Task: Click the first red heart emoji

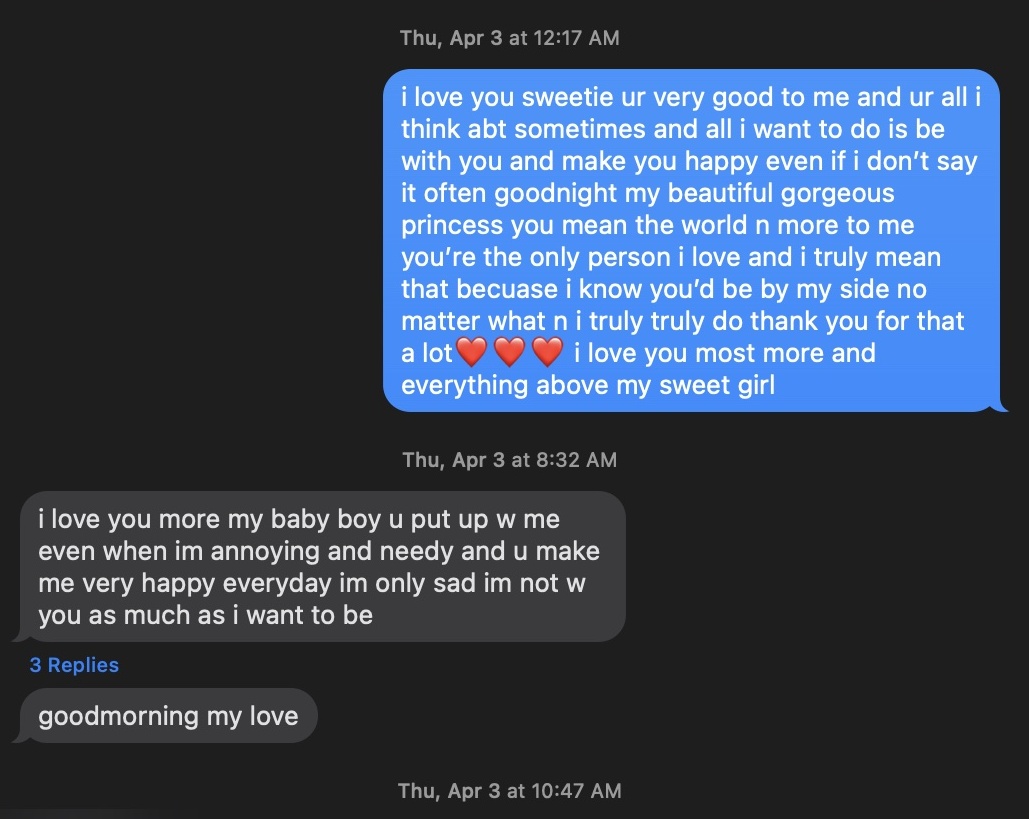Action: 471,353
